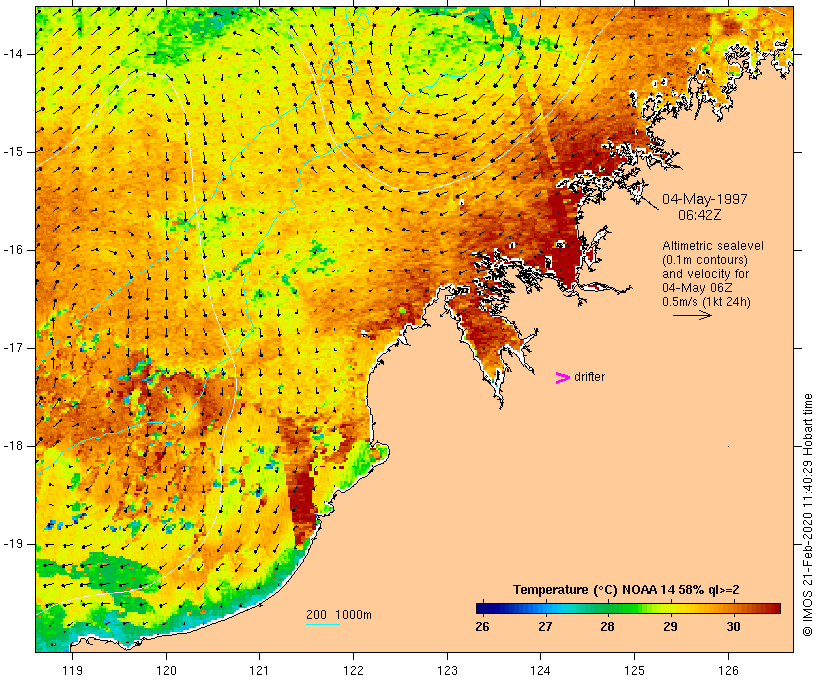This screenshot has width=820, height=680.
Task: Click the '200 1000m' isobath legend label
Action: pos(339,615)
